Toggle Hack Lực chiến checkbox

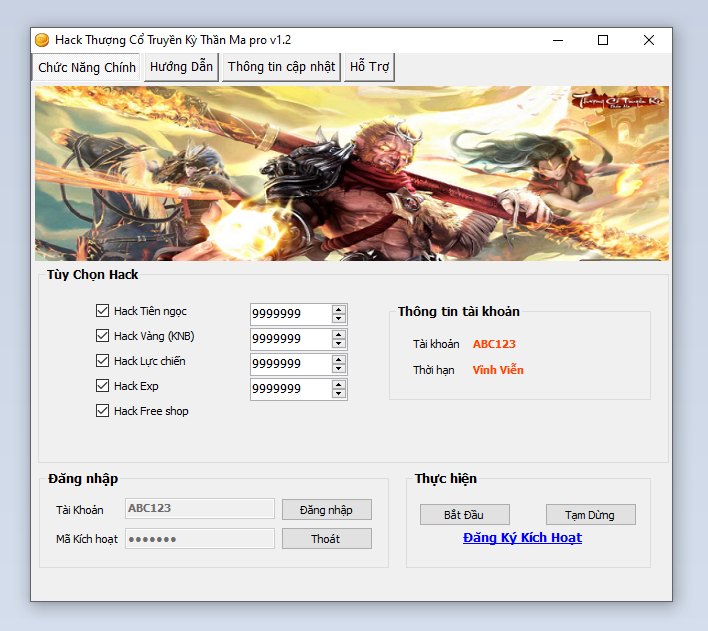102,361
